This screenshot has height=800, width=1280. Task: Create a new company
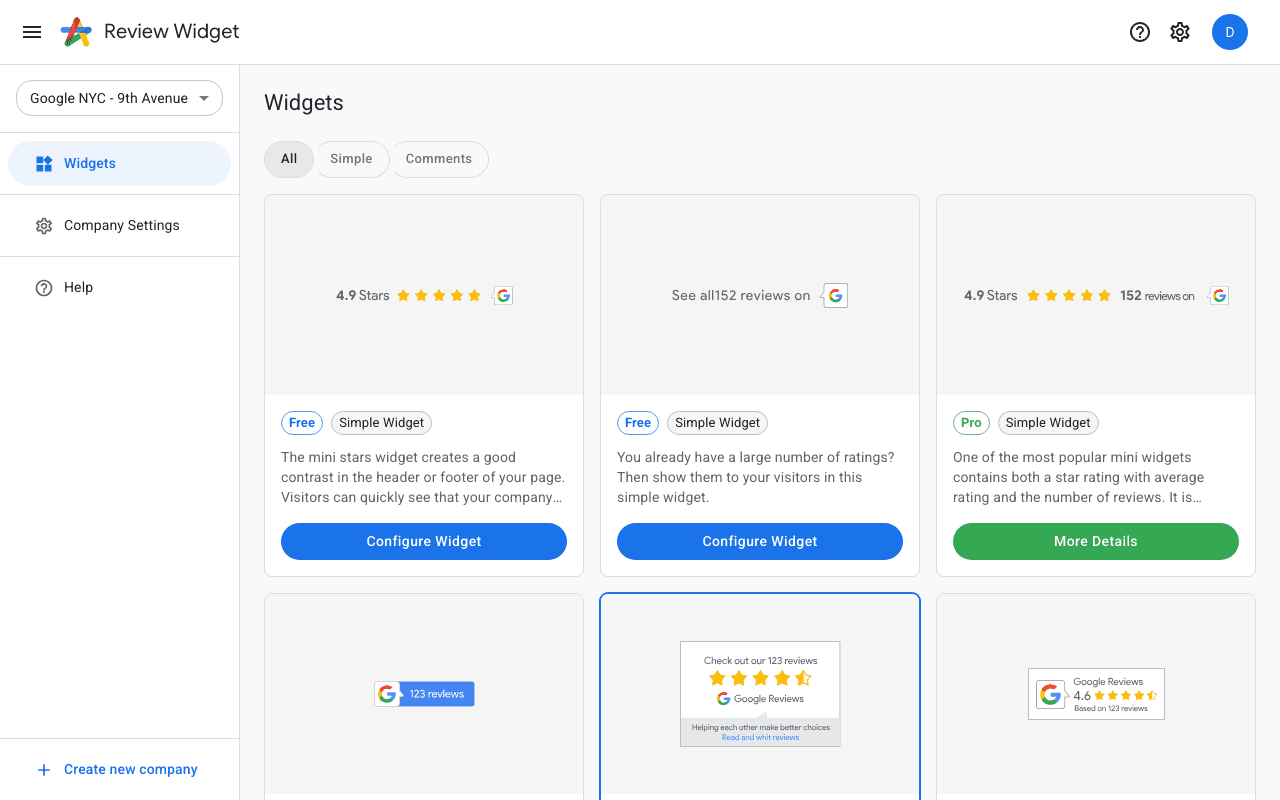click(x=130, y=769)
